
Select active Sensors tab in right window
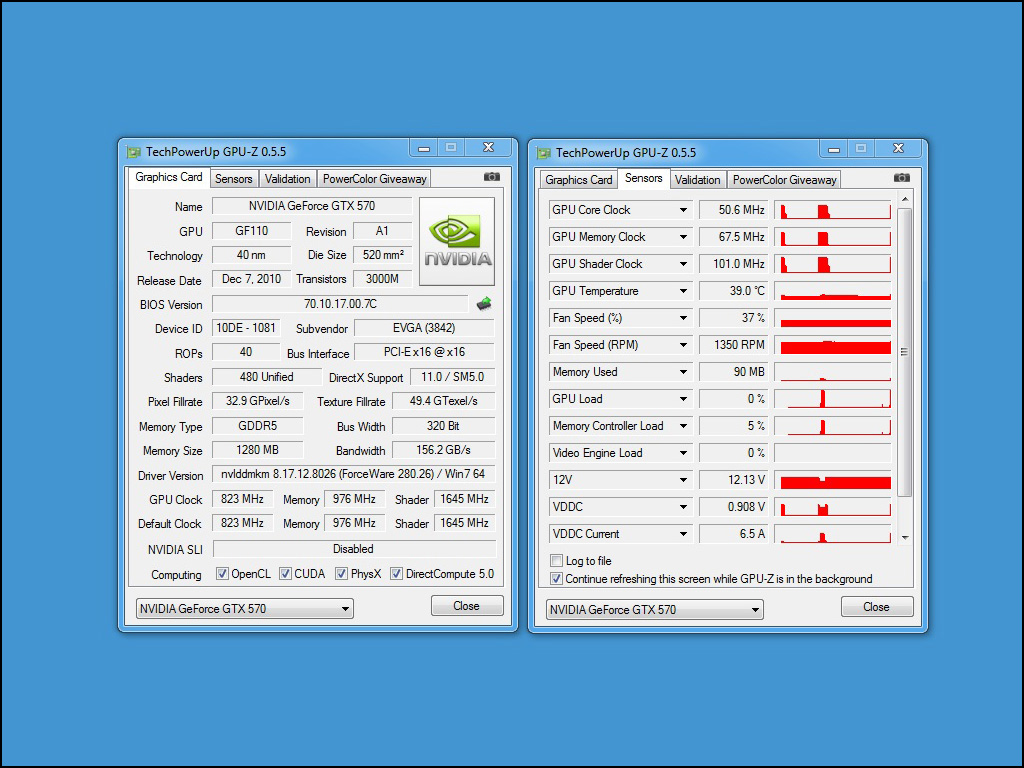(x=643, y=178)
